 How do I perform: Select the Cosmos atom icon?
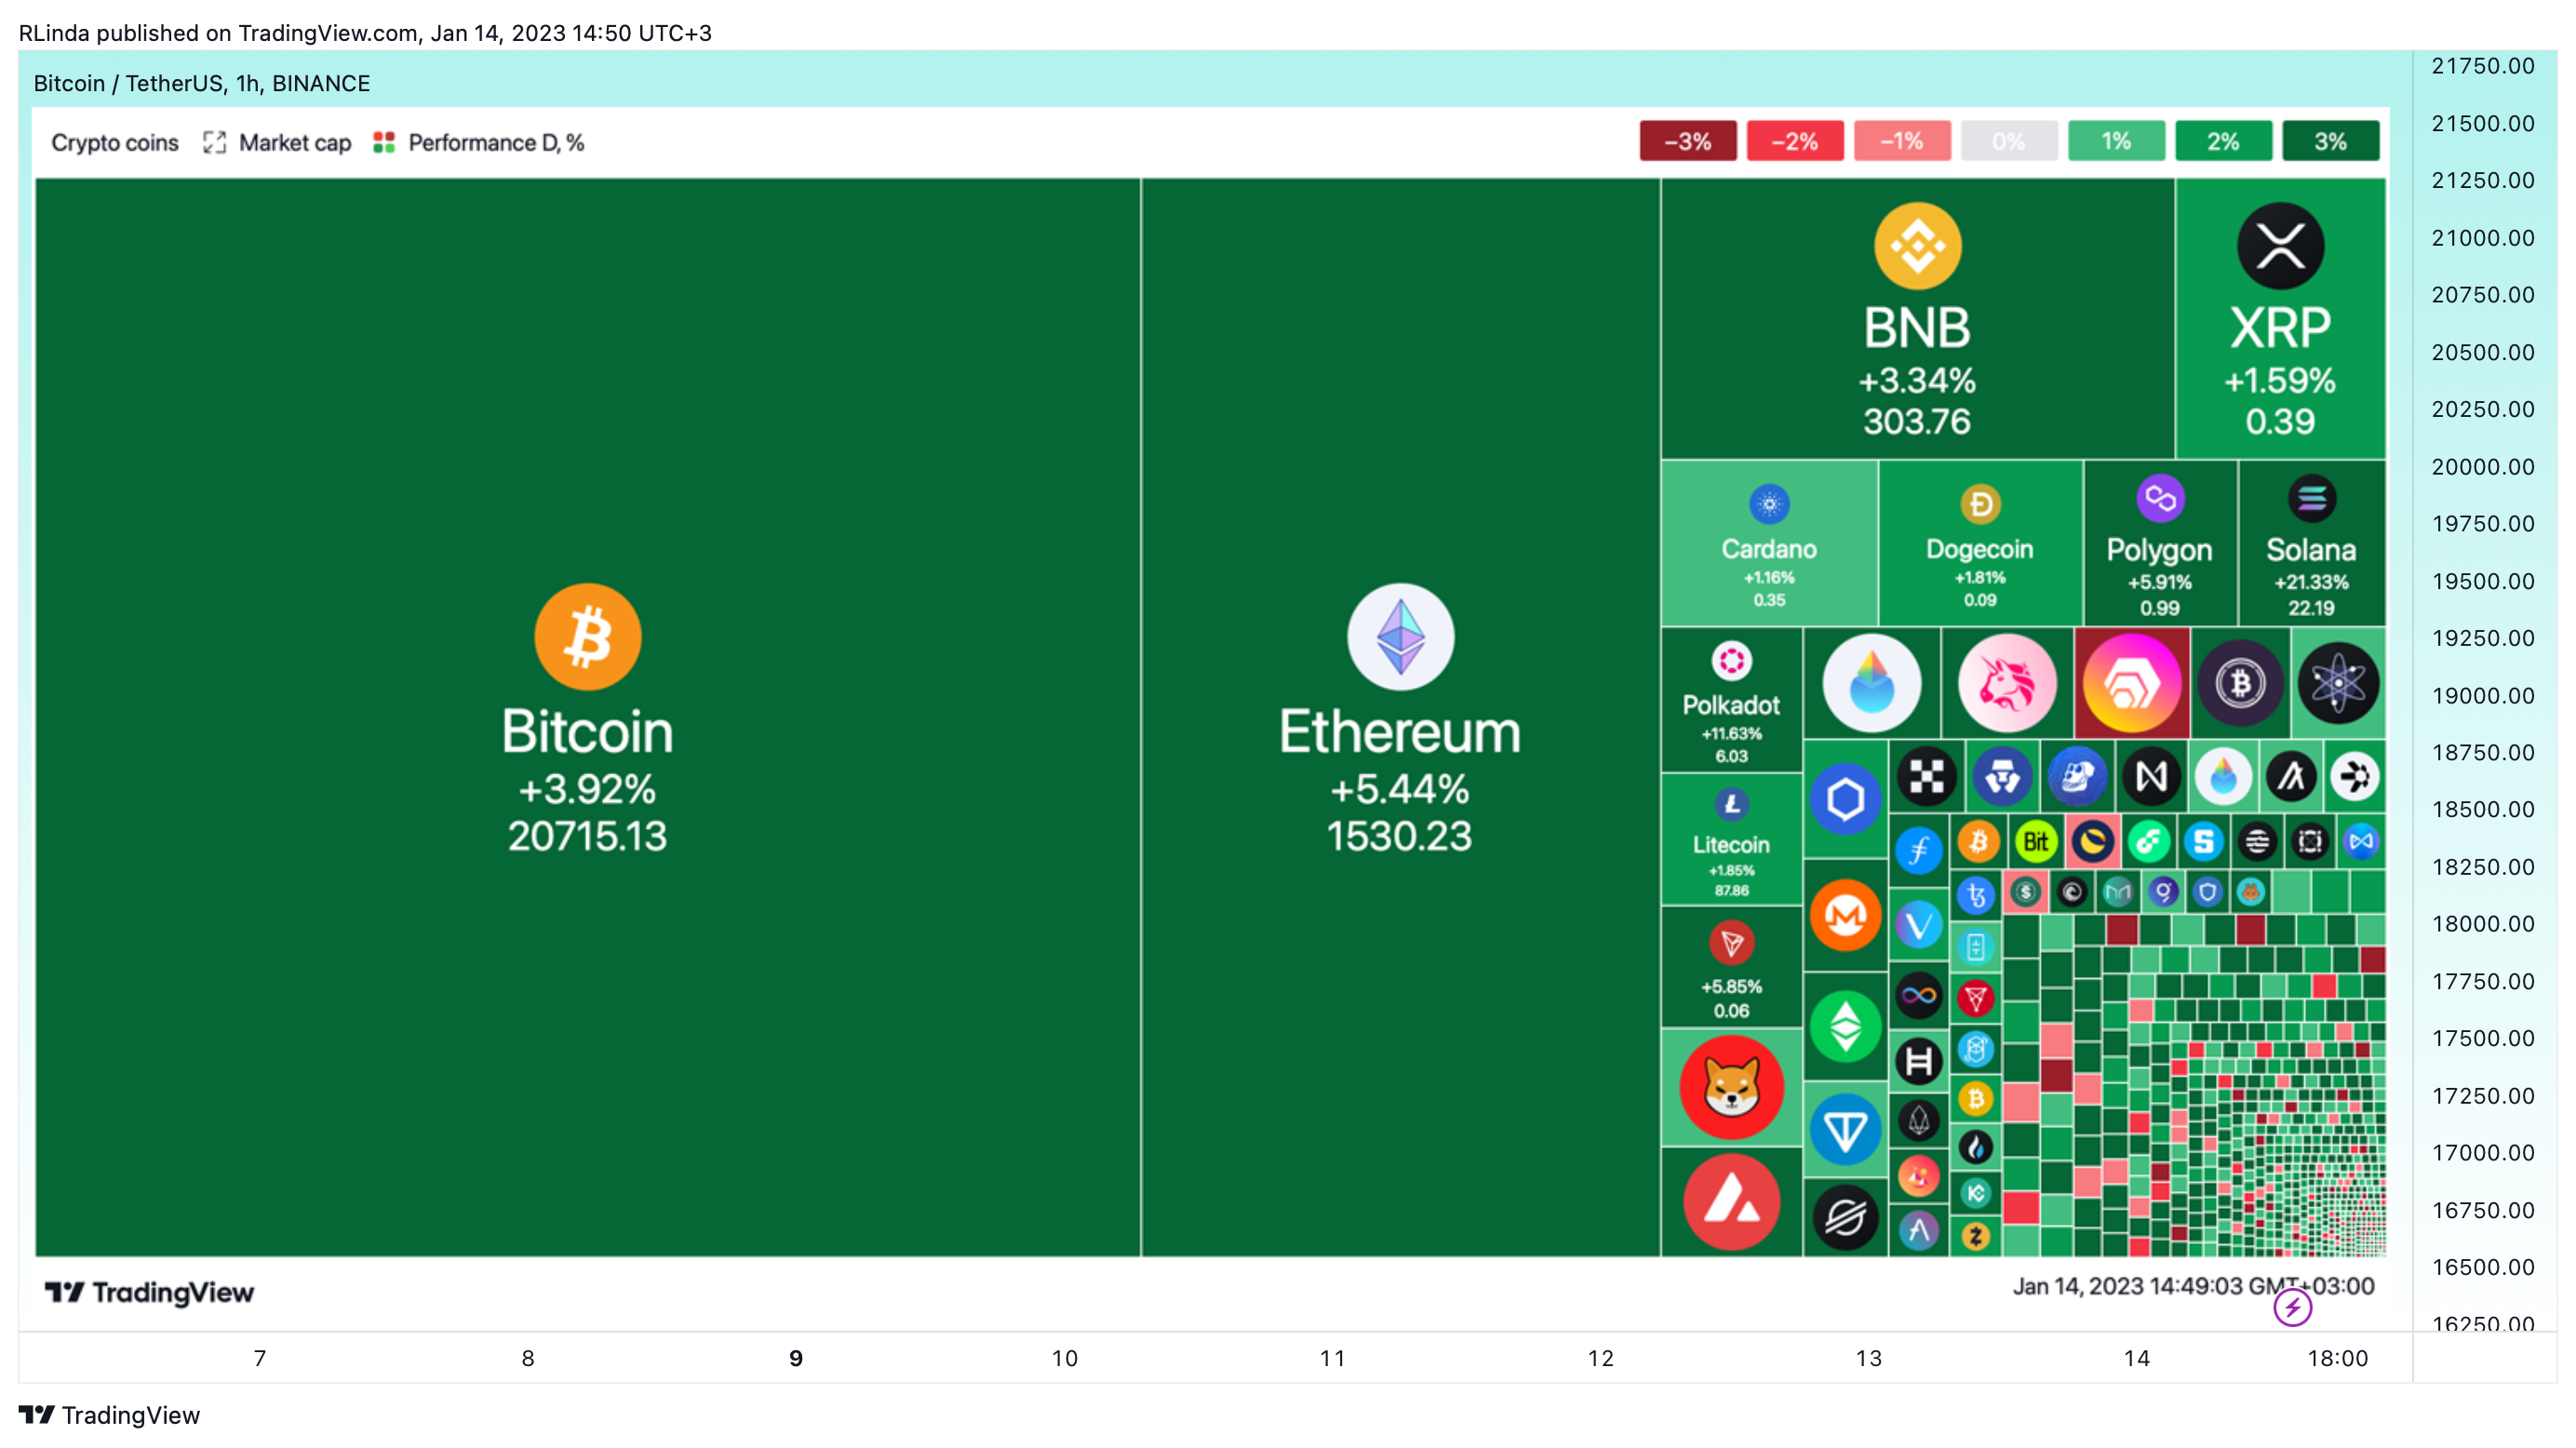point(2338,684)
